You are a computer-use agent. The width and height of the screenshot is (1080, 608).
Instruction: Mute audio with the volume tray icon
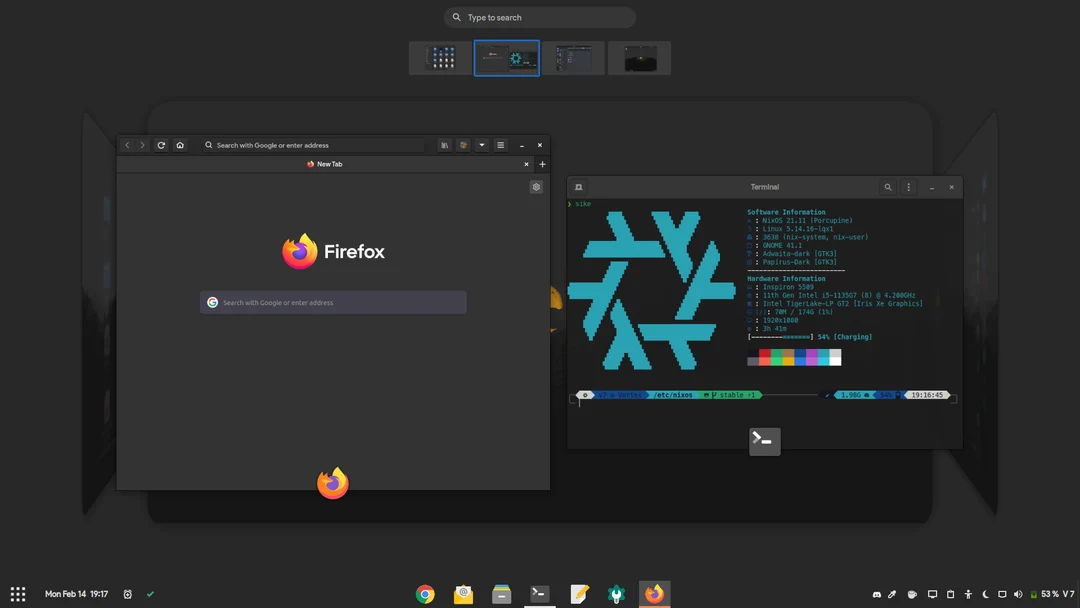point(1019,594)
